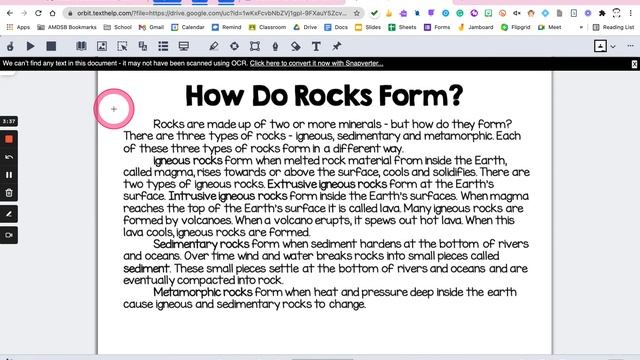640x360 pixels.
Task: Start reading aloud with the Play button
Action: 31,46
